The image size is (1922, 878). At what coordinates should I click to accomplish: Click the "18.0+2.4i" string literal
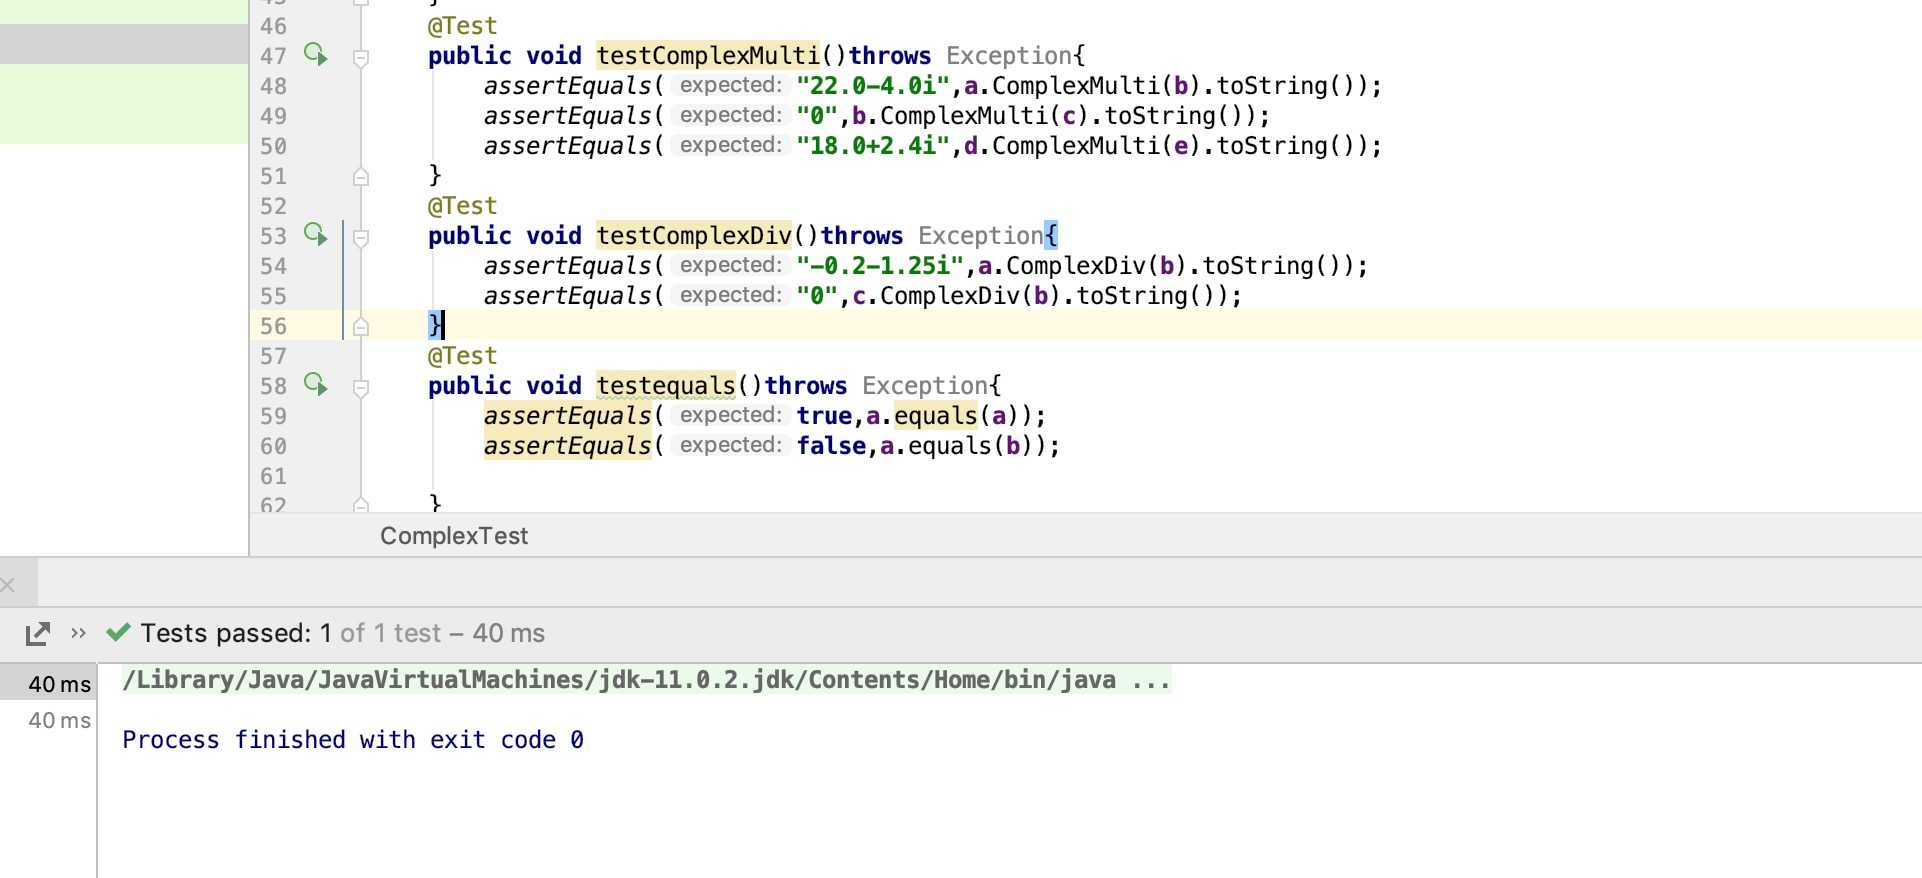click(873, 145)
